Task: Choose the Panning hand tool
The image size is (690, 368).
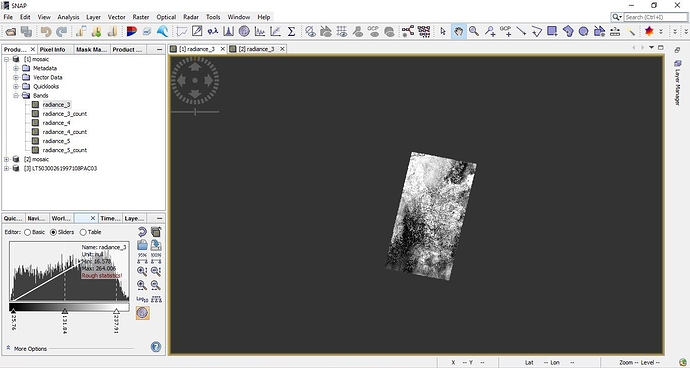Action: point(459,31)
